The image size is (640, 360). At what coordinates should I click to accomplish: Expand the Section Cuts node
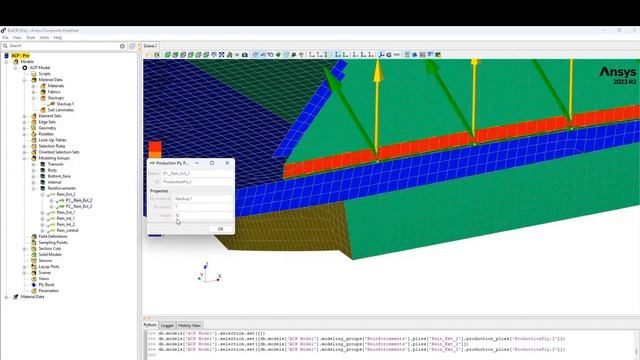click(24, 249)
